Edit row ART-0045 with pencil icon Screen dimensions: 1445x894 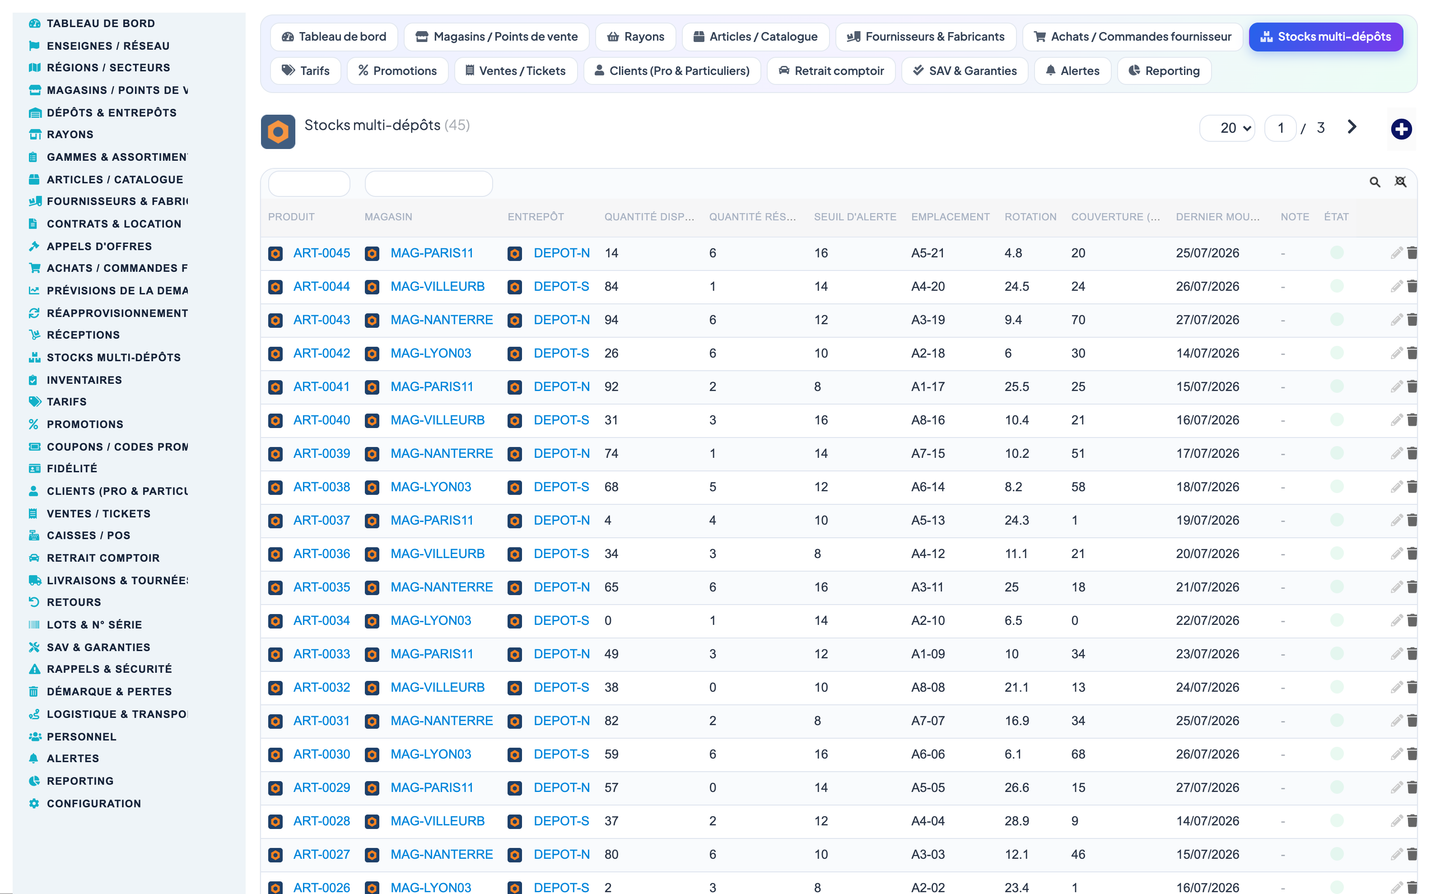coord(1396,253)
